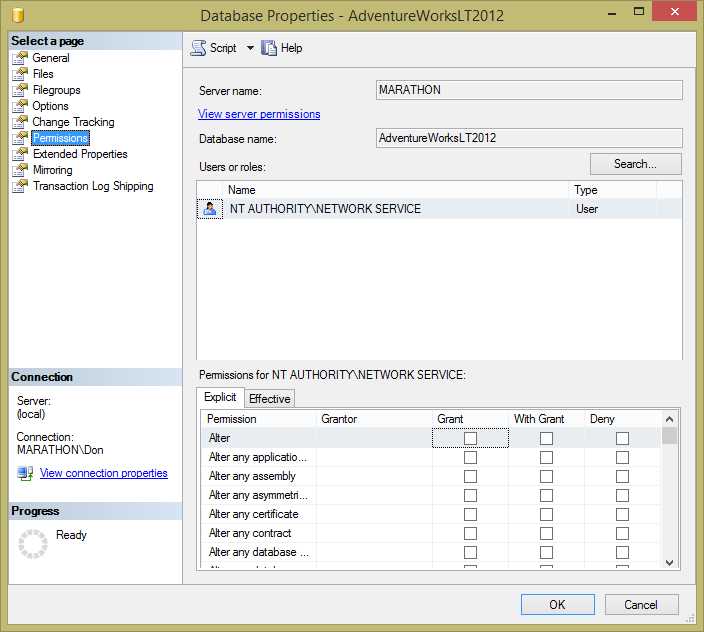704x632 pixels.
Task: Open the Change Tracking page
Action: [x=73, y=122]
